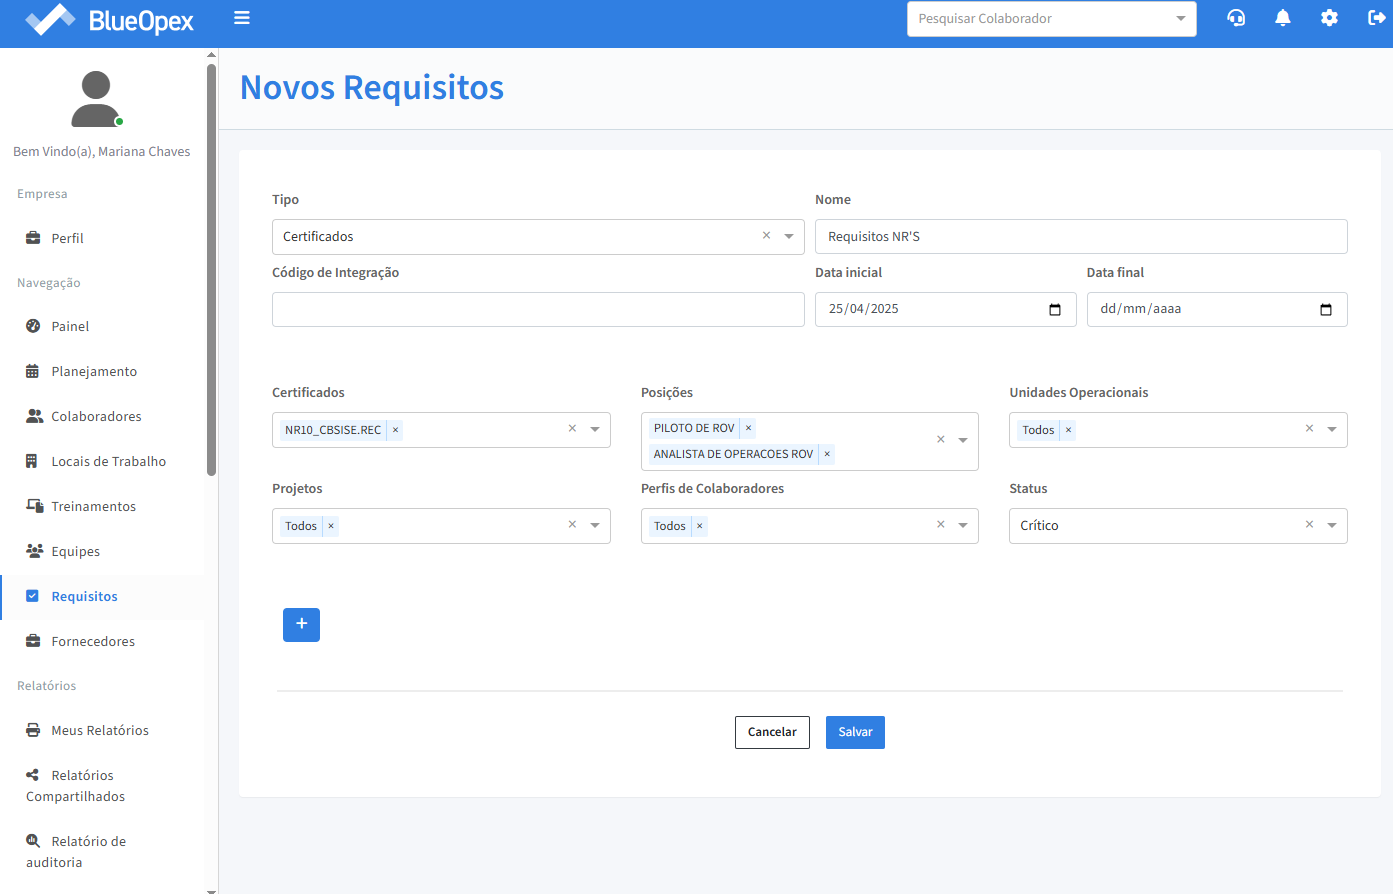The height and width of the screenshot is (894, 1393).
Task: Click the BlueOpex logo
Action: [x=109, y=19]
